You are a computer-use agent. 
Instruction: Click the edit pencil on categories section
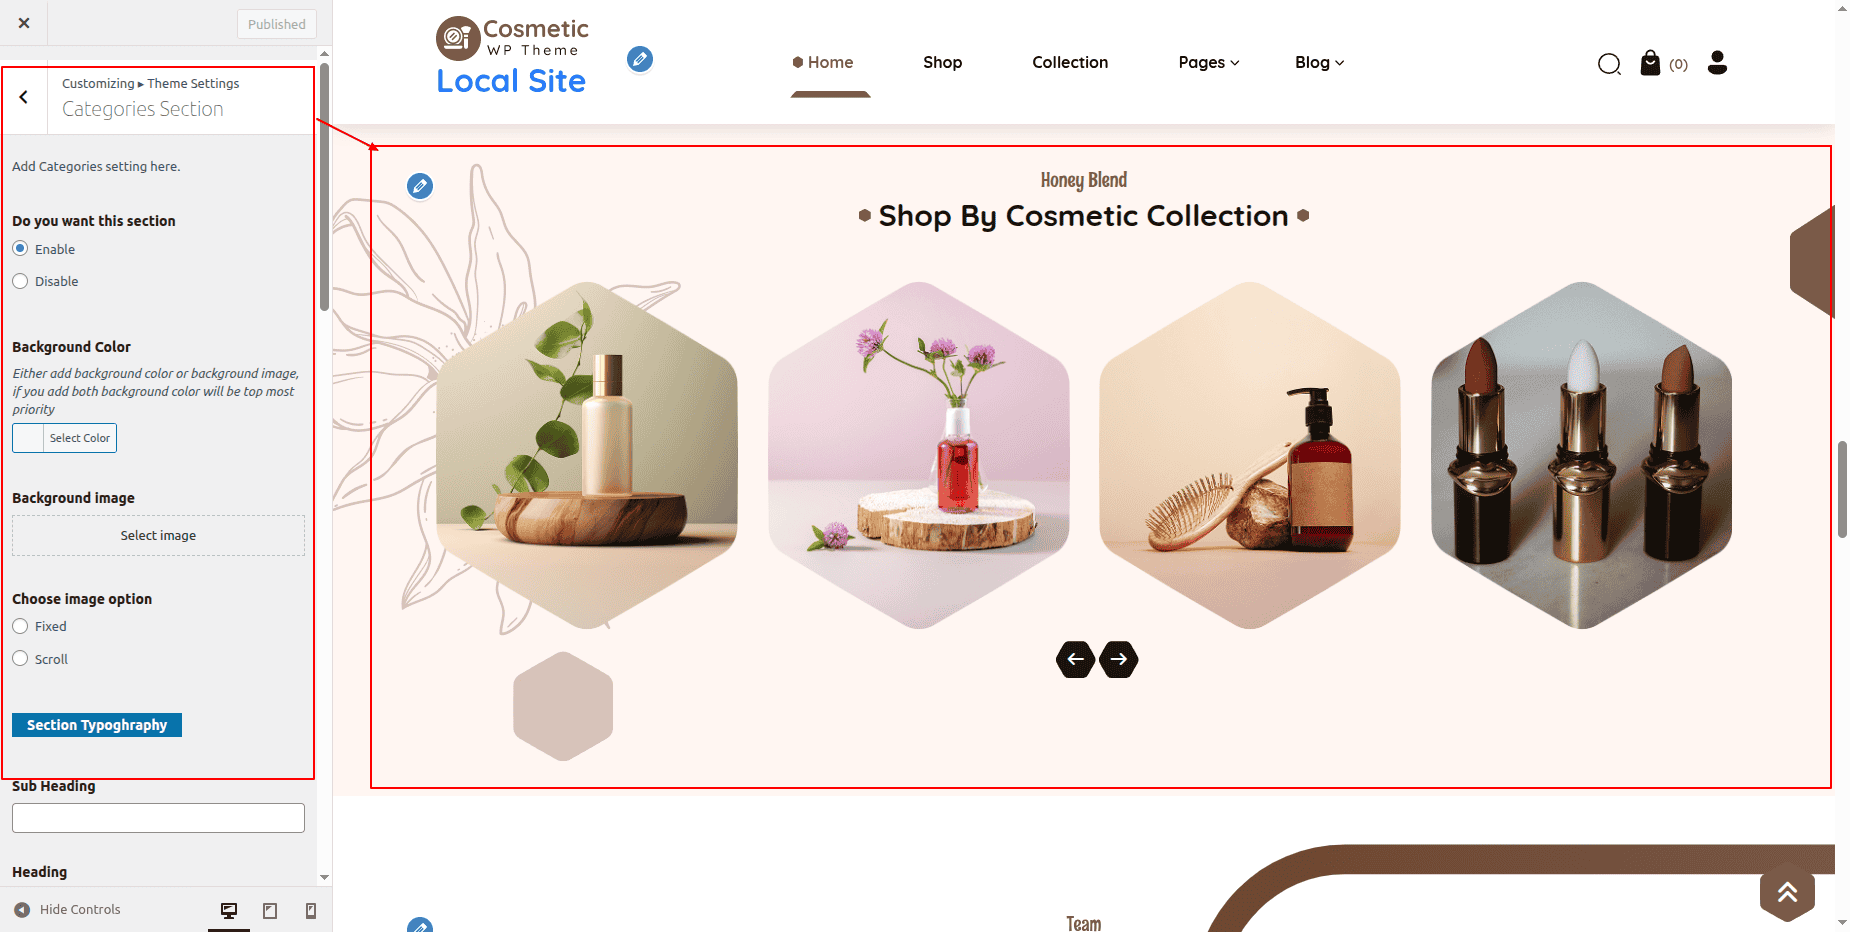point(420,186)
